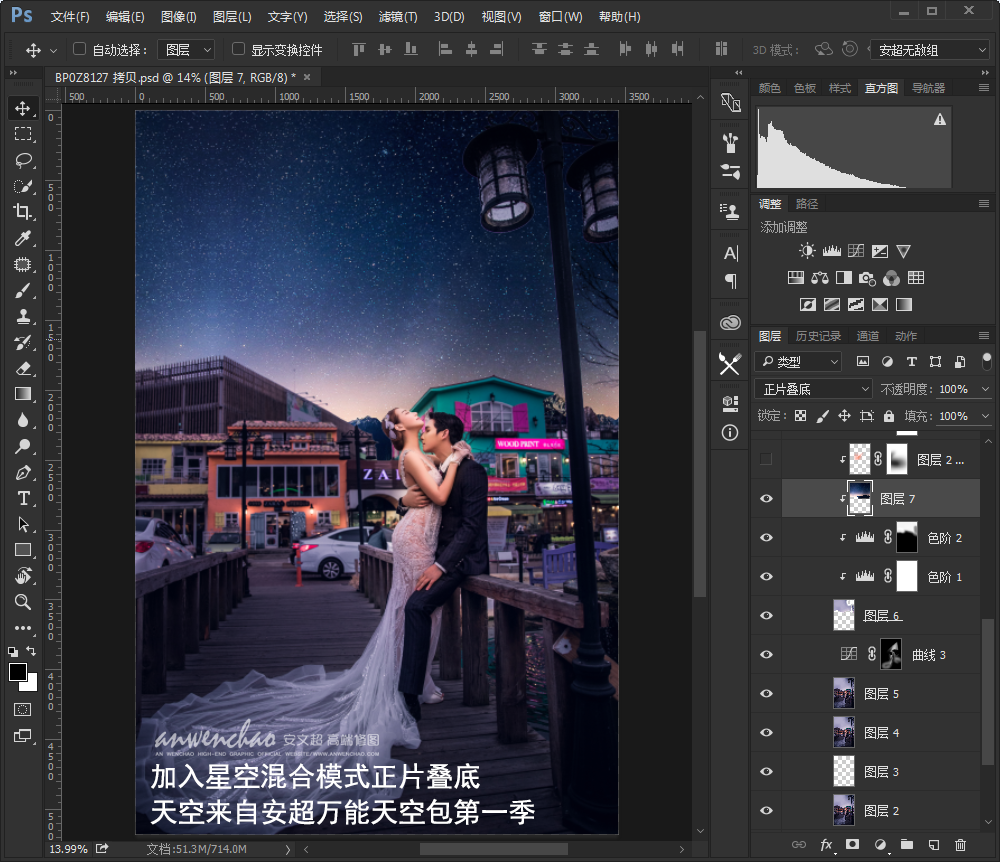Hide 曲线 3 layer

tap(767, 654)
